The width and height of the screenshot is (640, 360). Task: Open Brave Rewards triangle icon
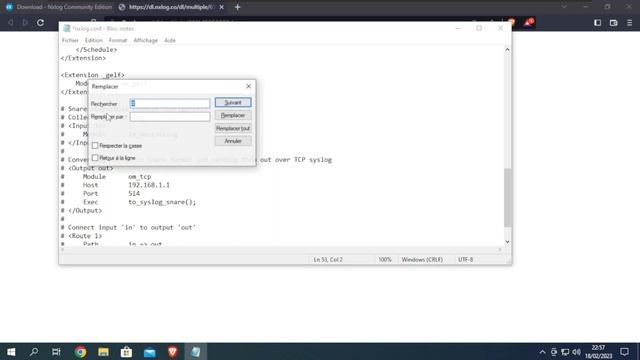point(529,22)
